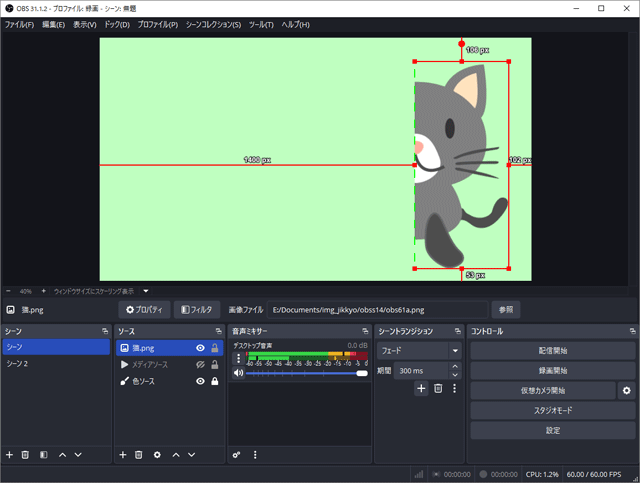Mute Desktop Audio speaker icon
640x483 pixels.
coord(238,373)
